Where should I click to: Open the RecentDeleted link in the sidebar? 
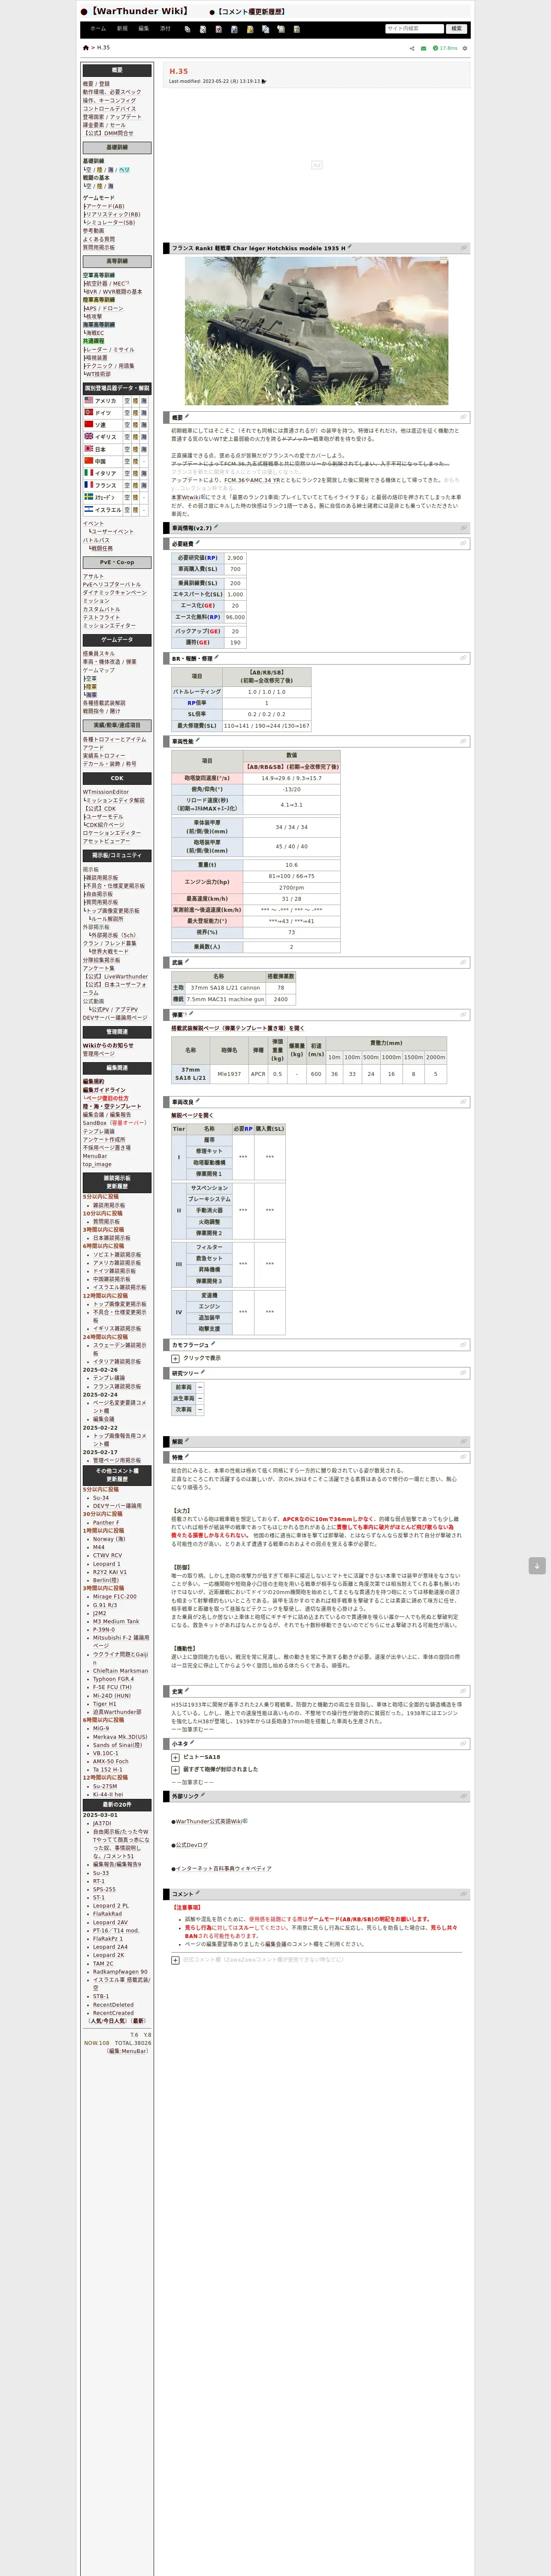point(113,2005)
